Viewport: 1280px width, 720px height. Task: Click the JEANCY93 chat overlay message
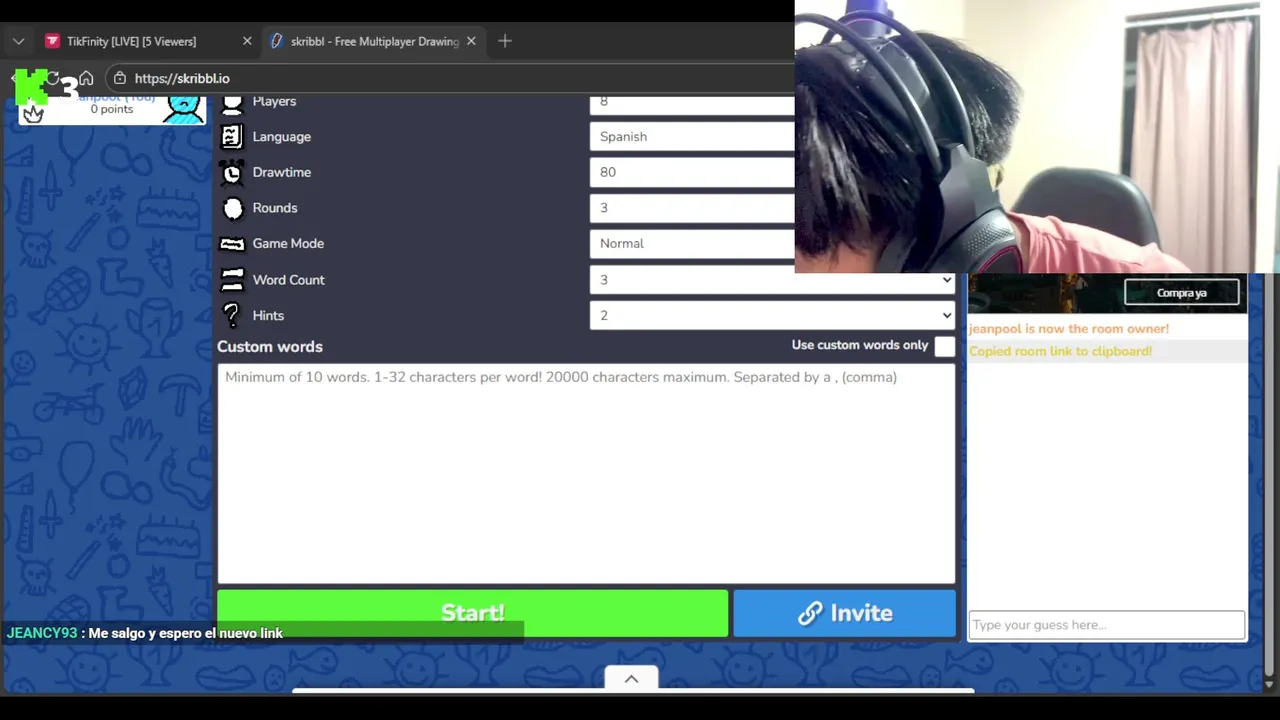pos(145,633)
